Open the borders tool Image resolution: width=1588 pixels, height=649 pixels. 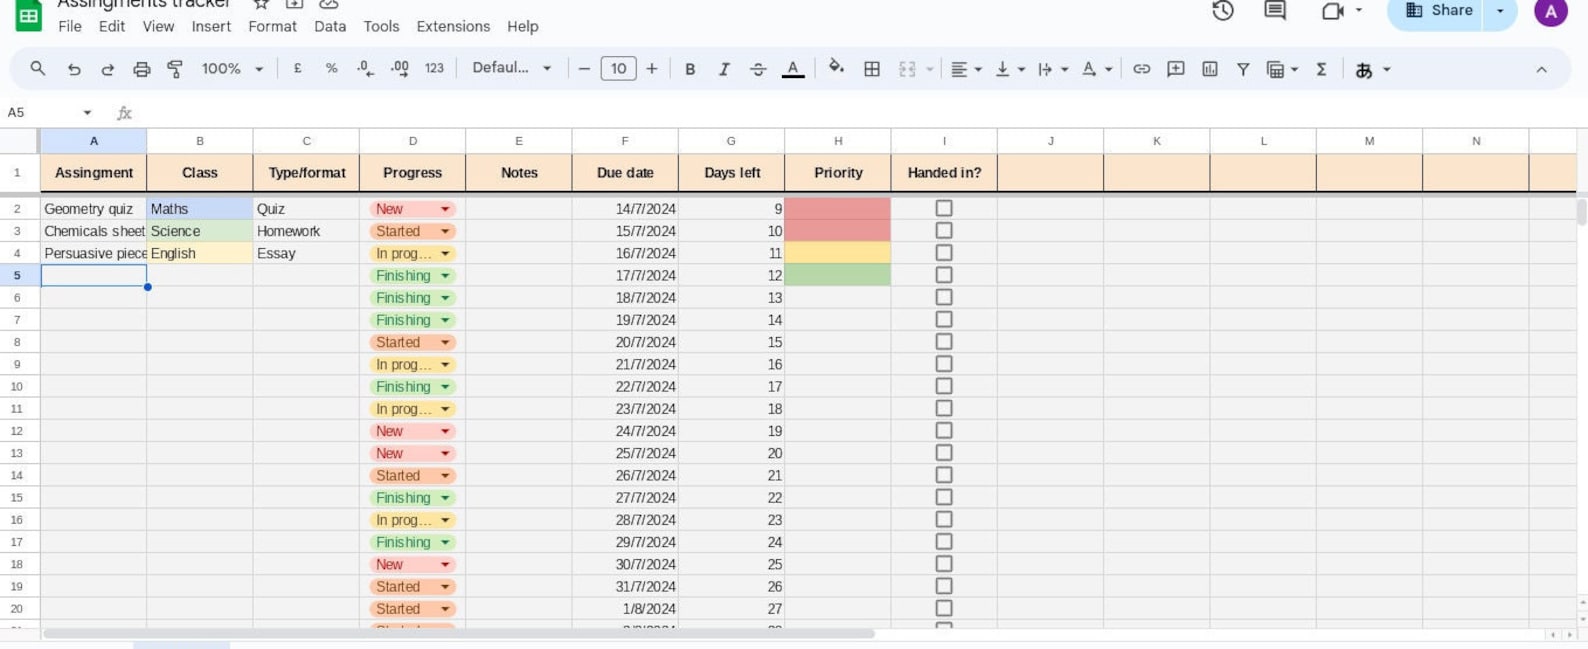coord(872,69)
